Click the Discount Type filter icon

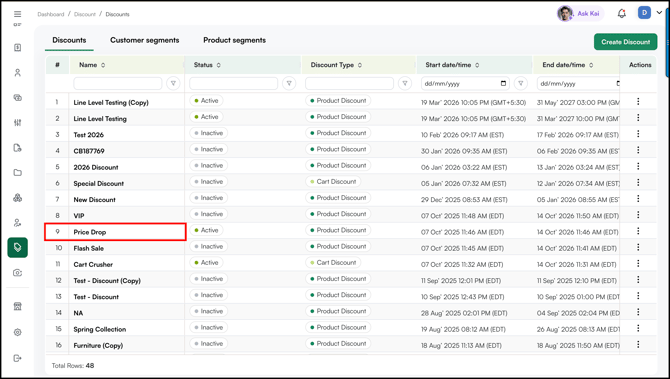tap(405, 83)
